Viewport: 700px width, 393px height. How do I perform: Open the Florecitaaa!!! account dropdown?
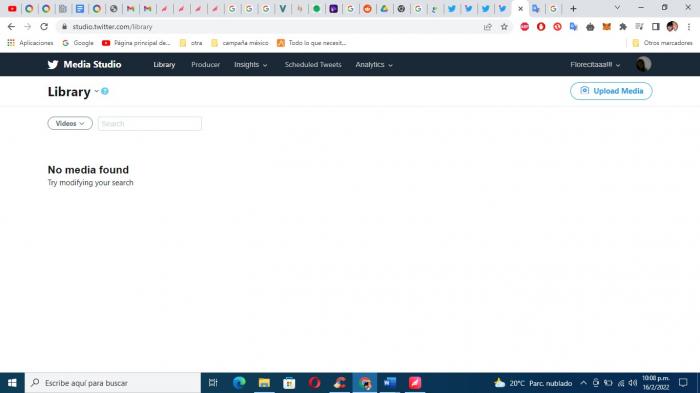tap(595, 65)
